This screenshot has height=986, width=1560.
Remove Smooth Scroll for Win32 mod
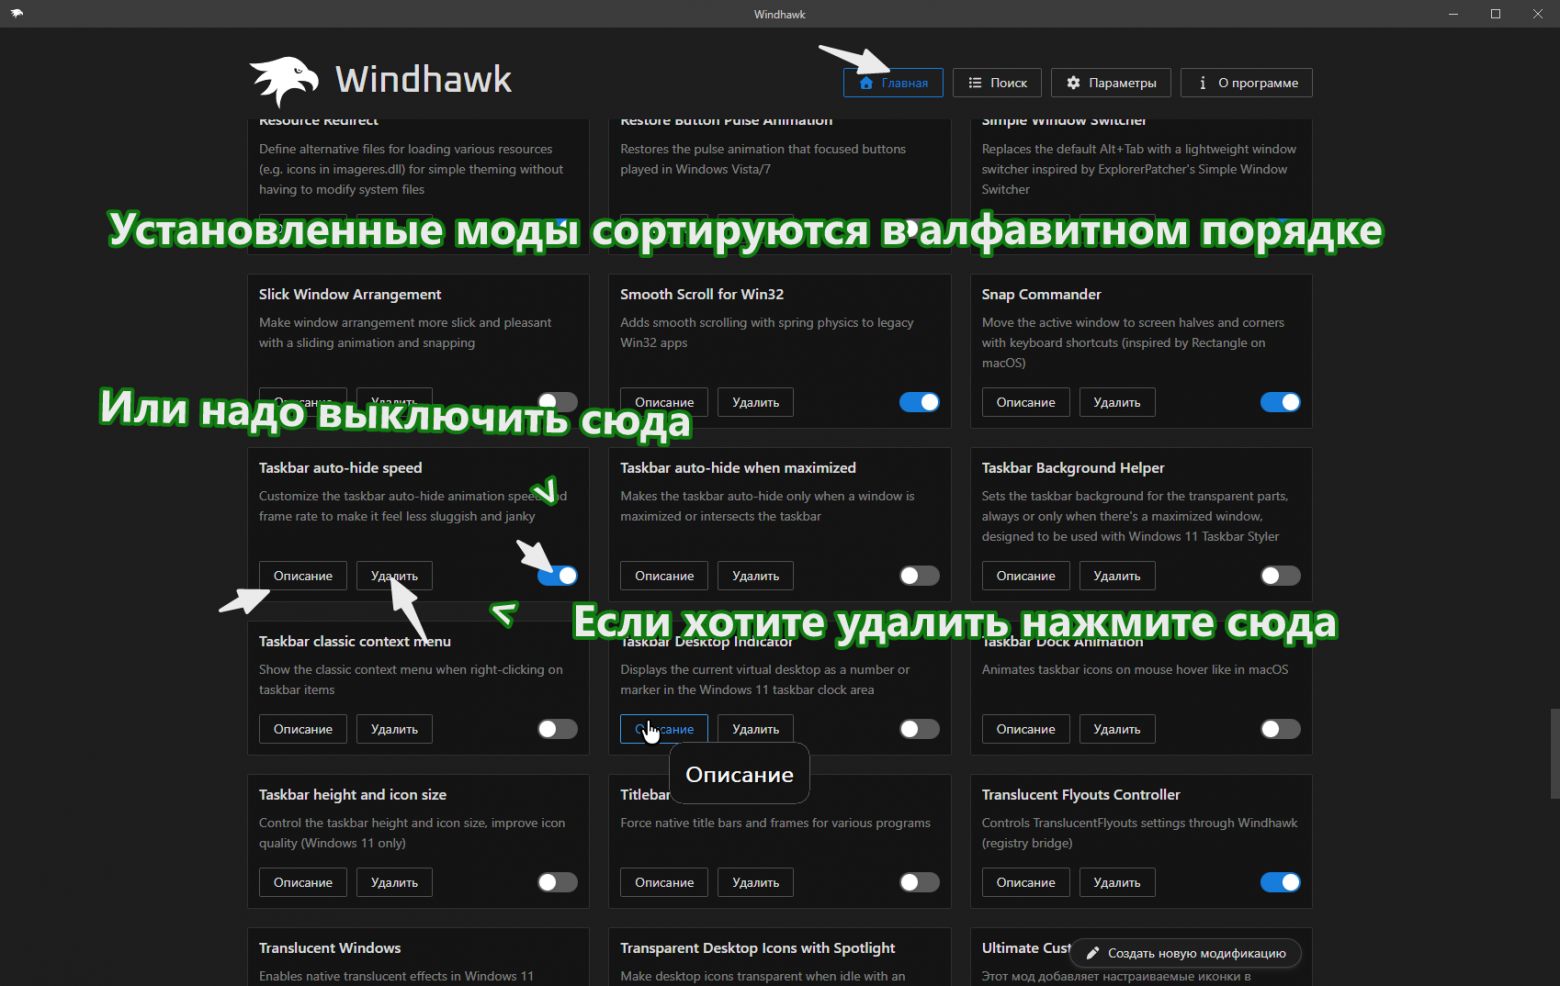755,402
